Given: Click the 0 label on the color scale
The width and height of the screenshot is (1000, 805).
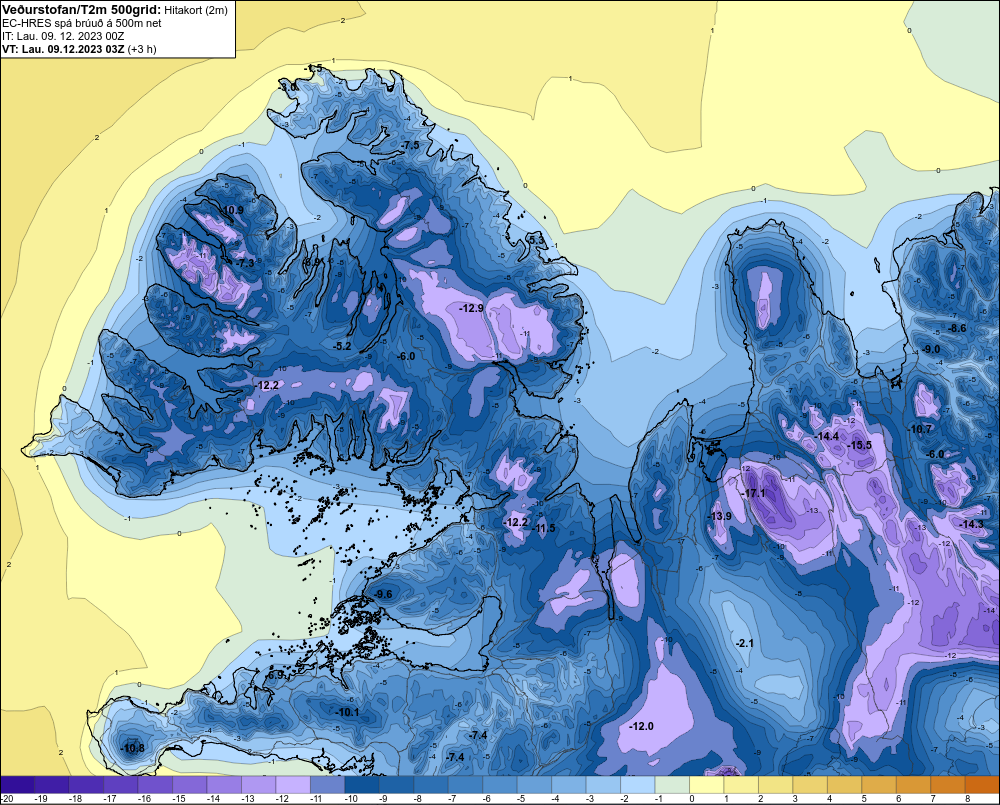Looking at the screenshot, I should coord(691,799).
